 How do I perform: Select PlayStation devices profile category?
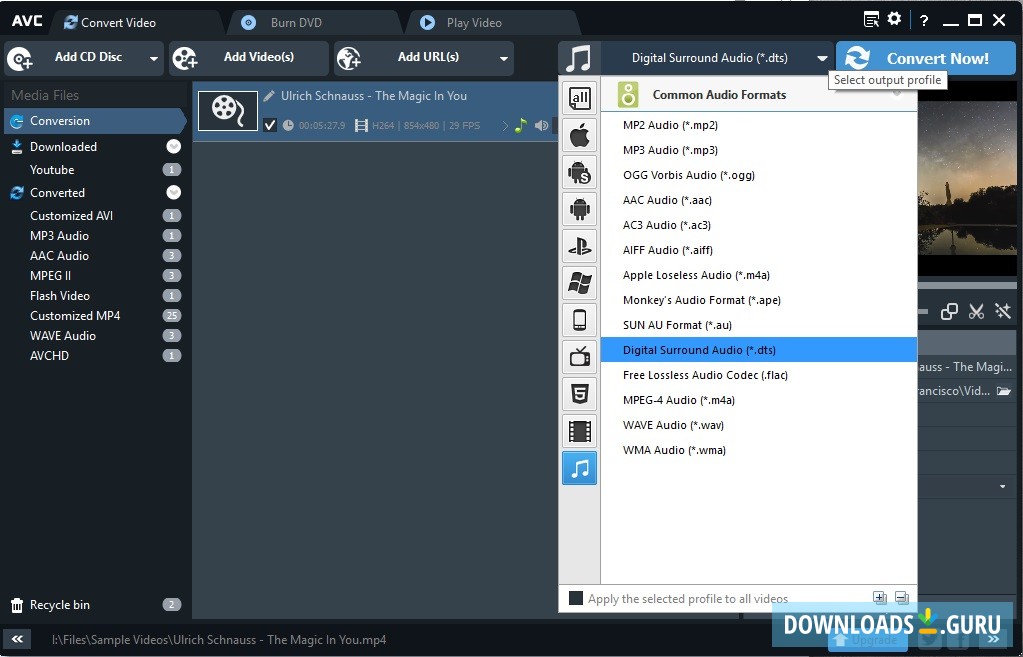[x=579, y=247]
